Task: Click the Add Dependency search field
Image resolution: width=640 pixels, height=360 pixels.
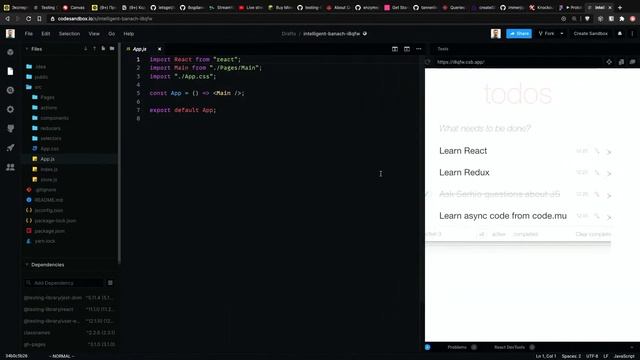Action: (x=64, y=283)
